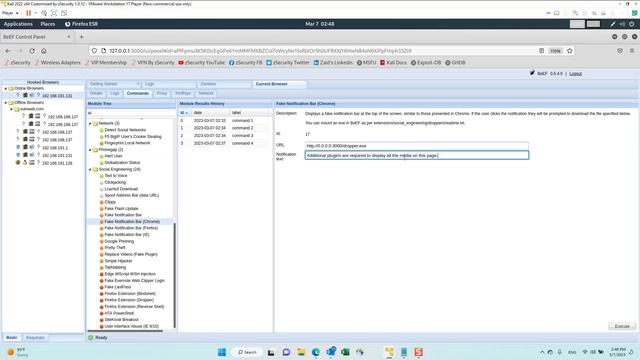Viewport: 640px width, 360px height.
Task: Open Excel from the taskbar
Action: pyautogui.click(x=345, y=352)
